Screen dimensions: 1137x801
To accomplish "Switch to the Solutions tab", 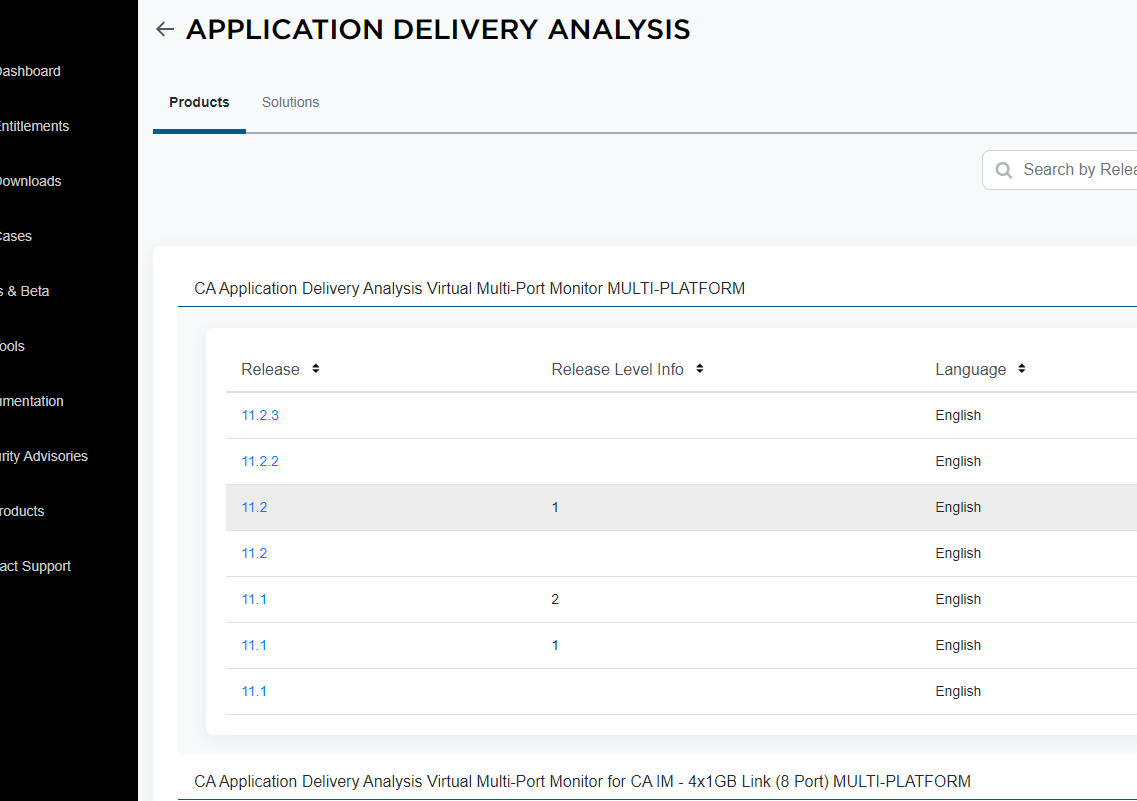I will [x=290, y=102].
